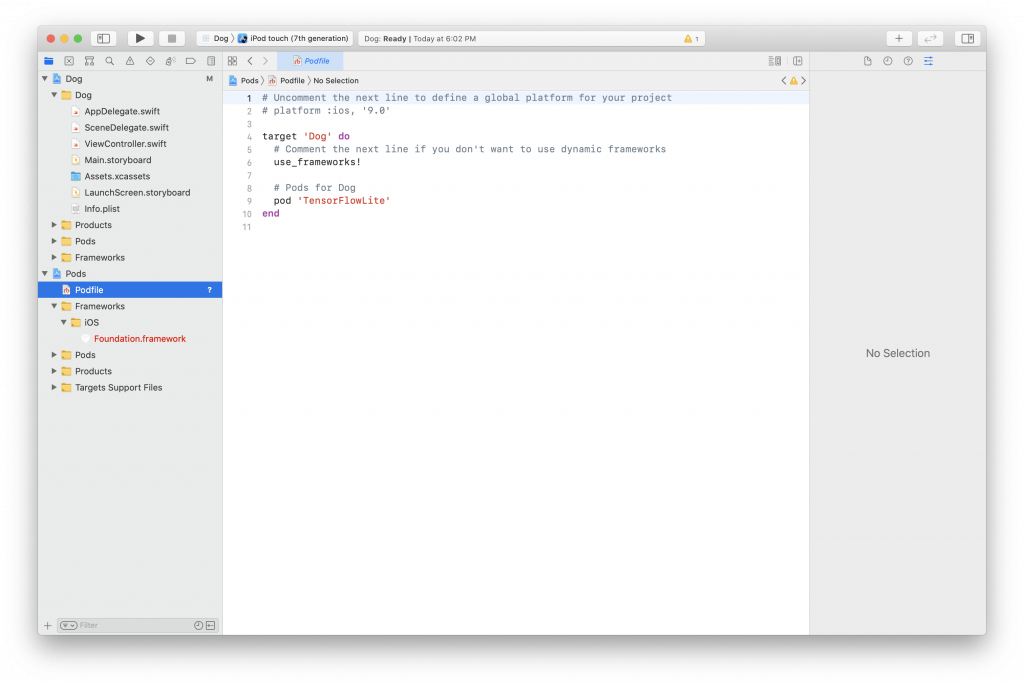The width and height of the screenshot is (1024, 685).
Task: Open the Library with plus button
Action: tap(899, 39)
